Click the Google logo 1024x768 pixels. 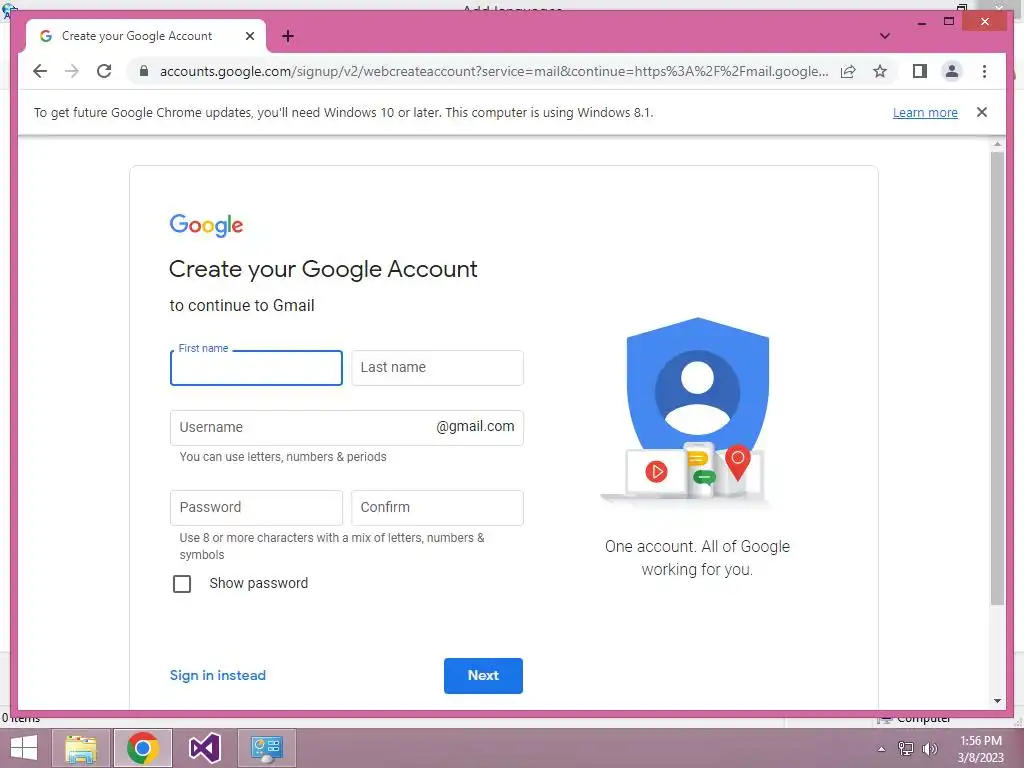(206, 225)
